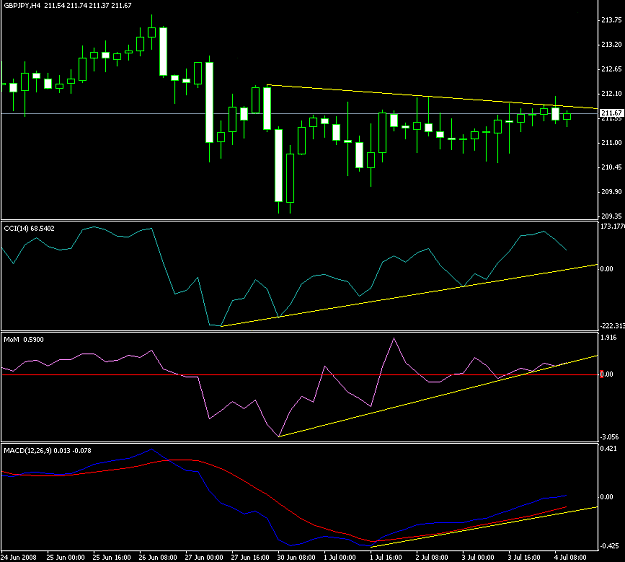Select the 211.00 price axis label
Viewport: 625px width, 562px height.
click(x=611, y=143)
